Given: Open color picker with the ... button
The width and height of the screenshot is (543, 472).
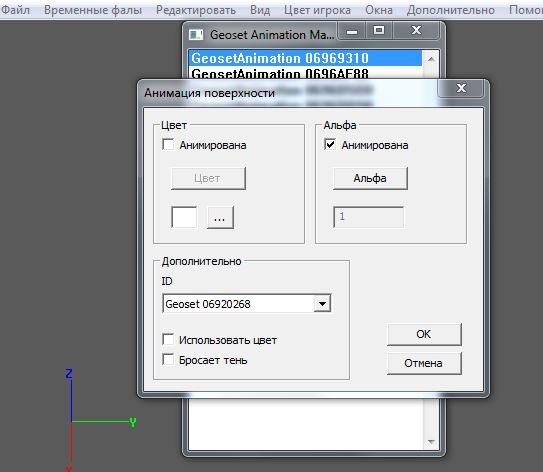Looking at the screenshot, I should (x=220, y=217).
